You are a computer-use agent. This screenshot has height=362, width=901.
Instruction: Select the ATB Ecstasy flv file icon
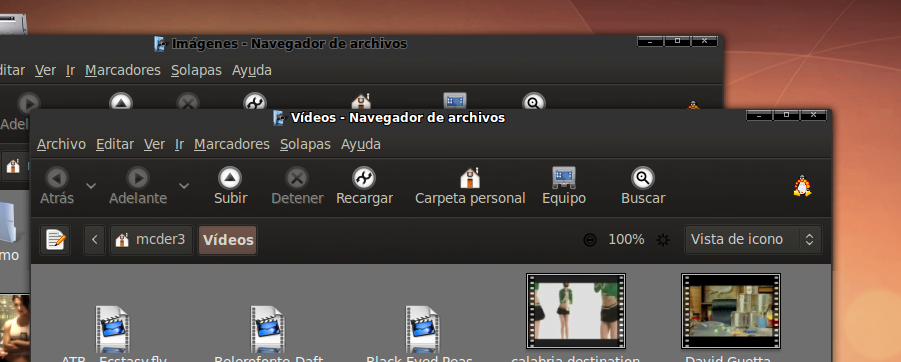[113, 329]
